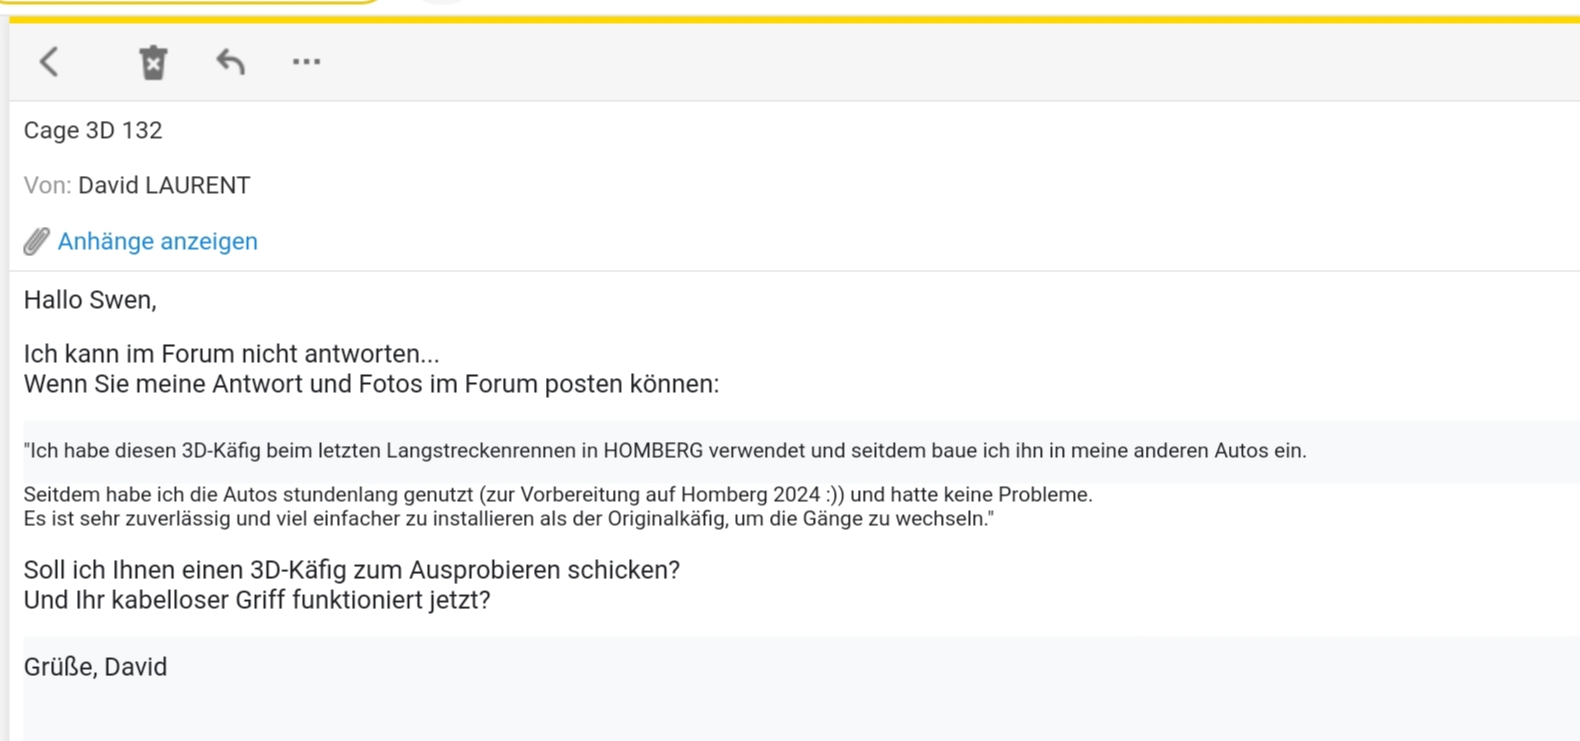Image resolution: width=1580 pixels, height=741 pixels.
Task: Click the signature 'Grüße, David'
Action: click(x=95, y=667)
